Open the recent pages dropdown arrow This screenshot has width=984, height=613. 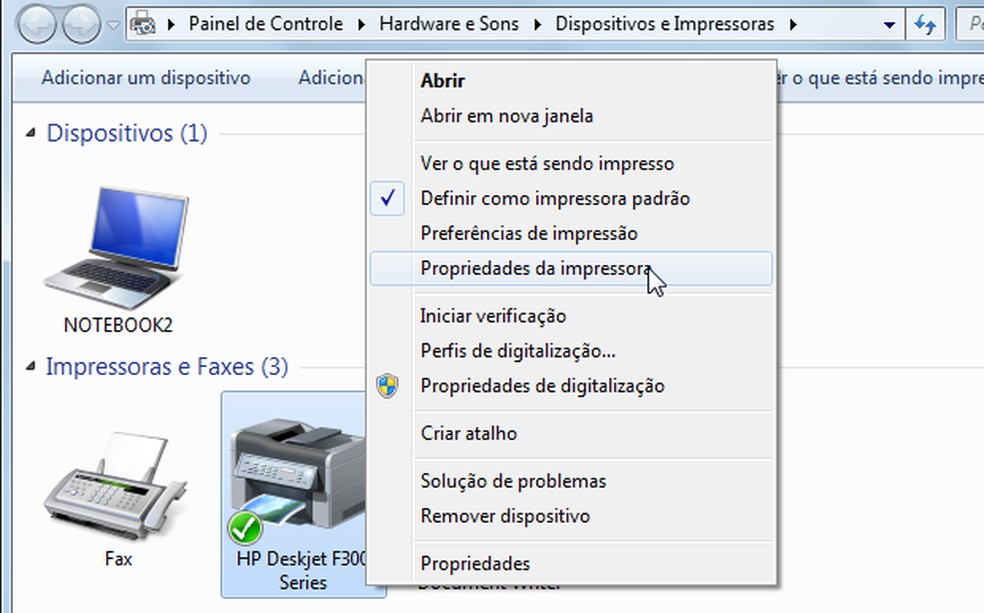[112, 25]
